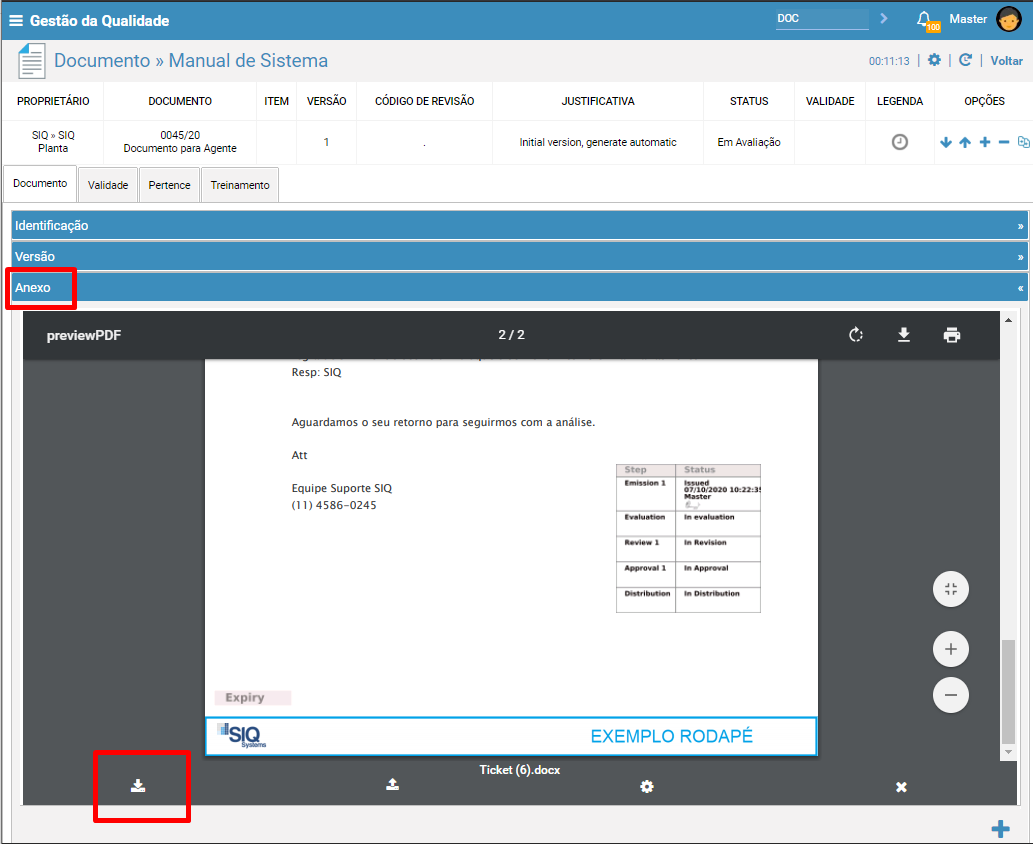
Task: Remove attachment with the X icon
Action: pos(901,787)
